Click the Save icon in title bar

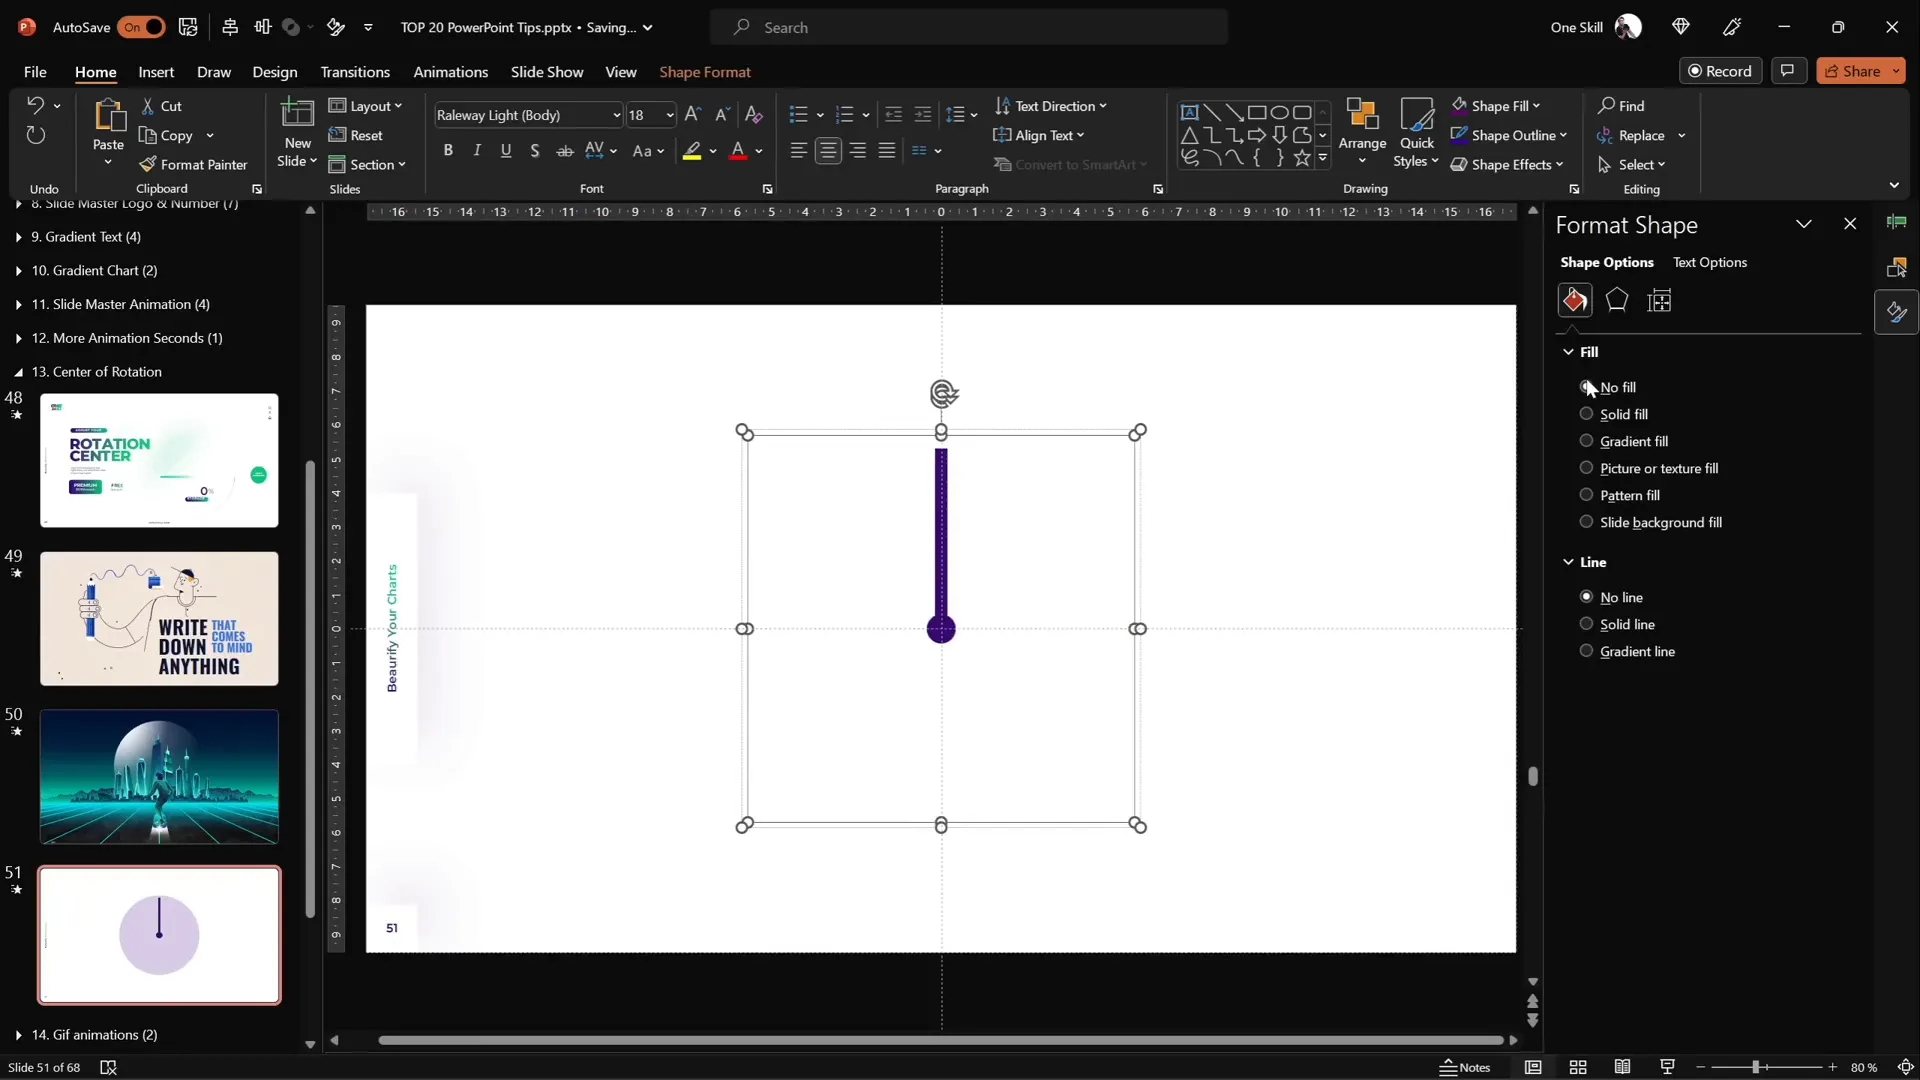click(188, 27)
